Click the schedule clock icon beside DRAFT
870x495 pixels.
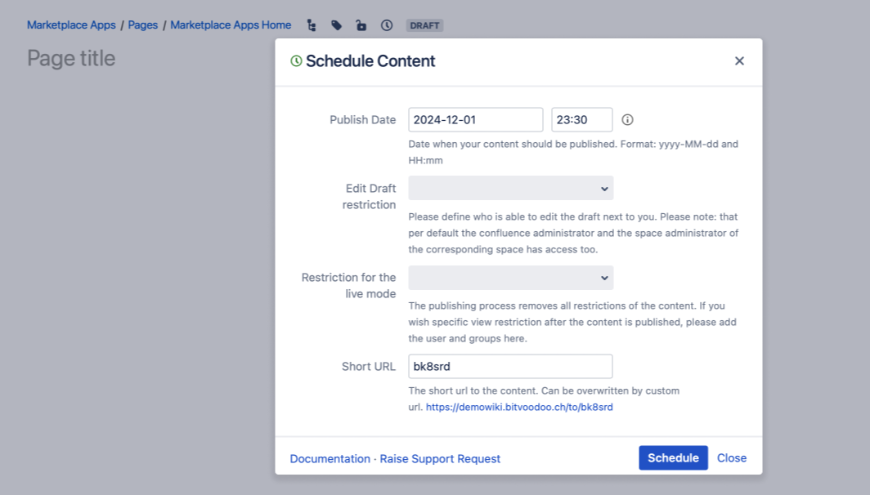point(386,25)
